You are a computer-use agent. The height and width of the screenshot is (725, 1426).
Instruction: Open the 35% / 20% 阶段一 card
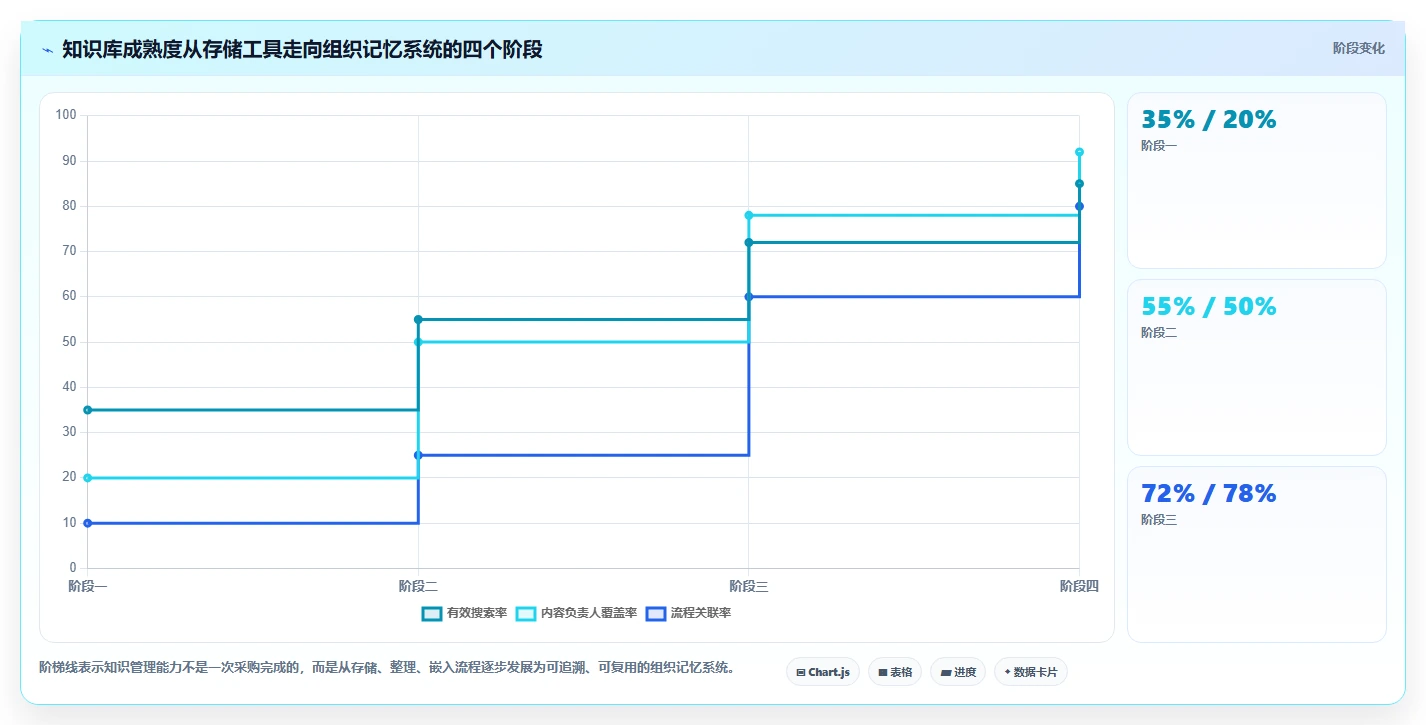(1257, 181)
